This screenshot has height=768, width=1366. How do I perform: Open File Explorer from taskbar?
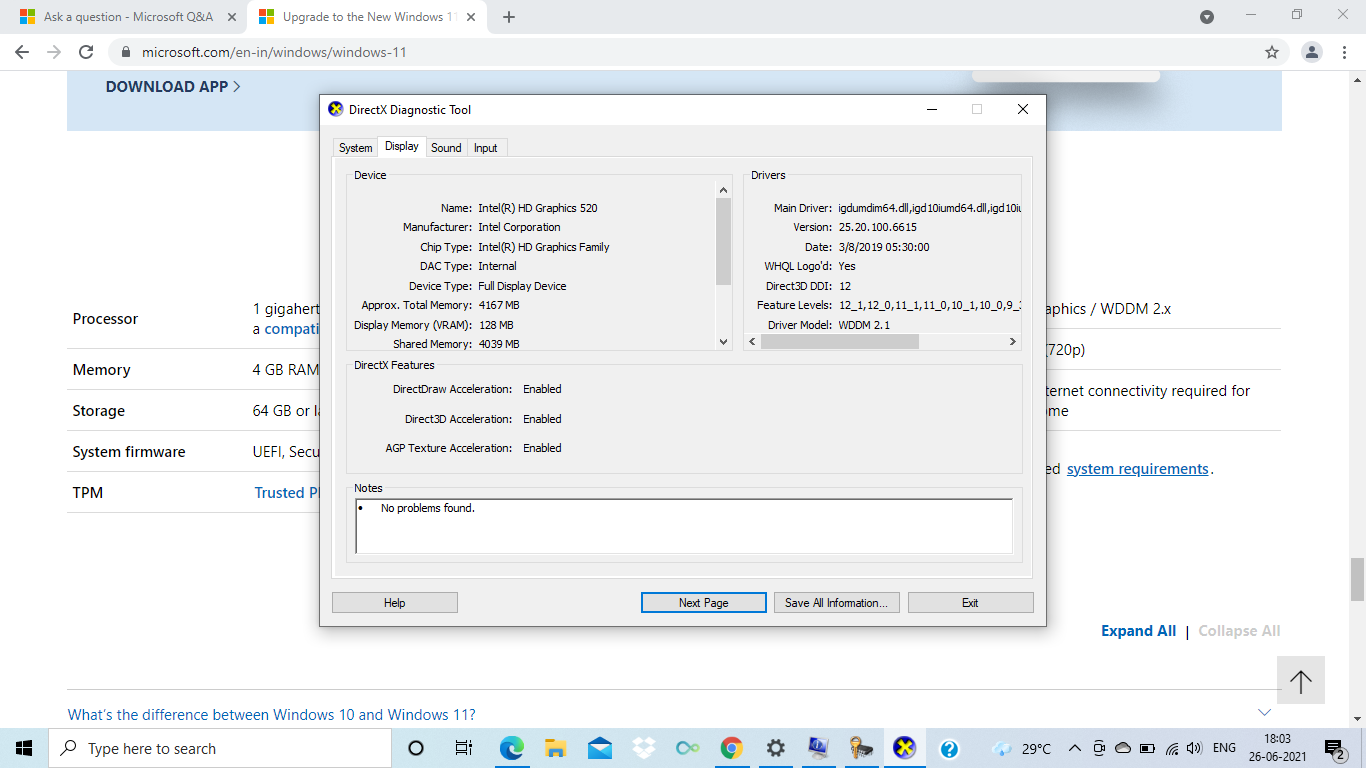[x=557, y=748]
